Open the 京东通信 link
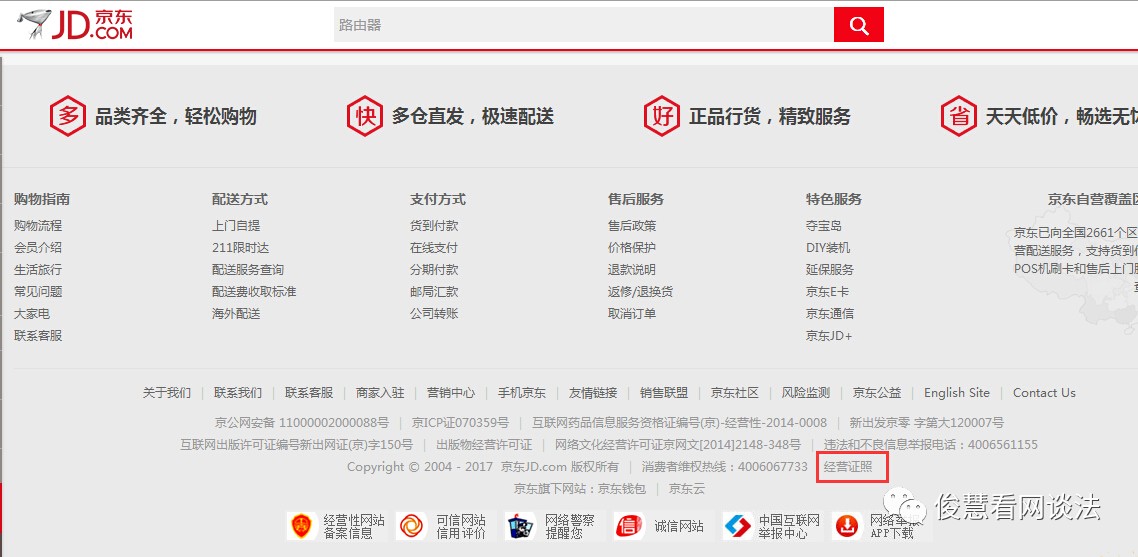The height and width of the screenshot is (557, 1138). click(830, 314)
